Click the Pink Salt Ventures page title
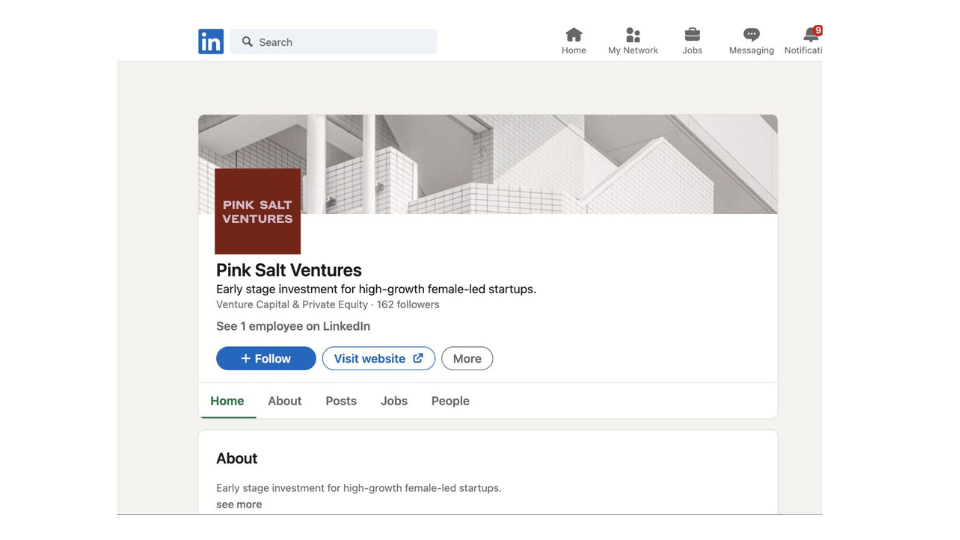The width and height of the screenshot is (960, 540). (x=289, y=270)
